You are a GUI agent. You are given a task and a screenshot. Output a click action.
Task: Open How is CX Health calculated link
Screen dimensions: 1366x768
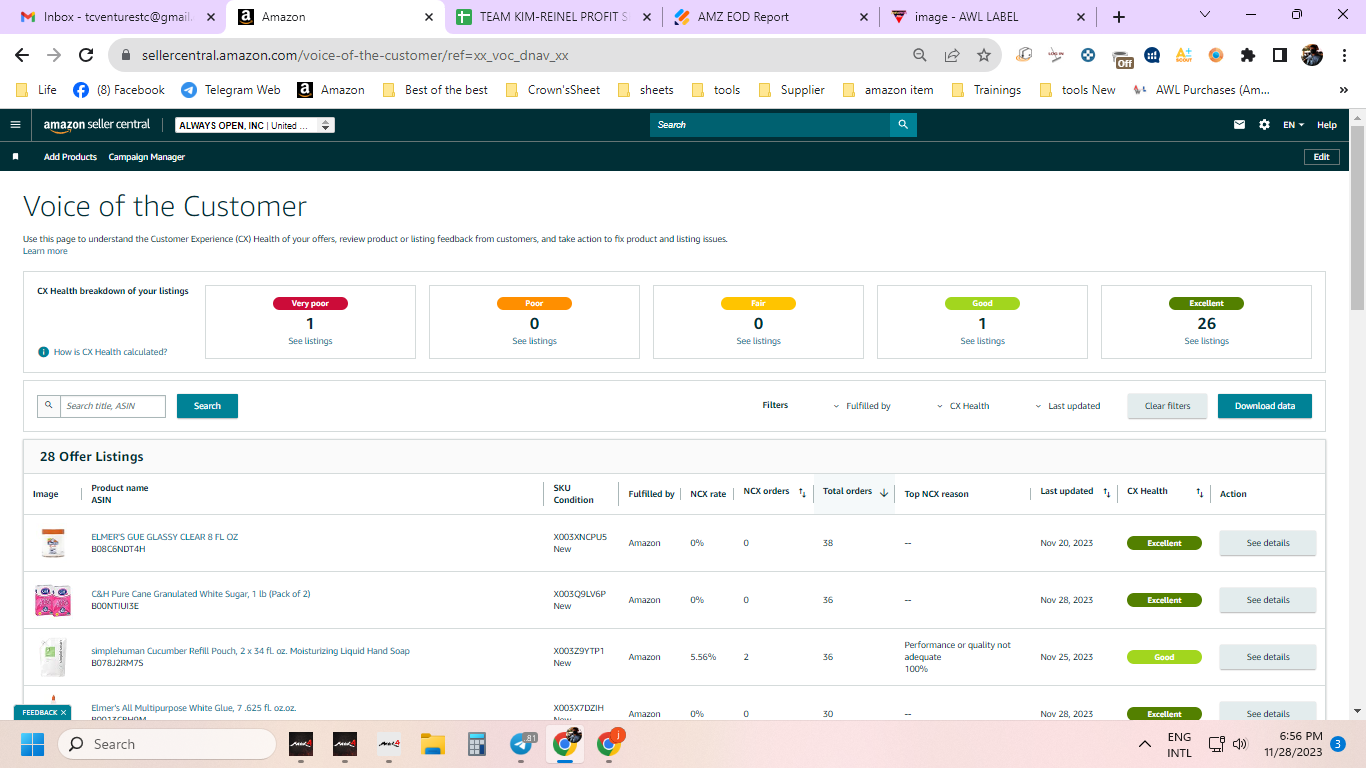click(x=110, y=352)
